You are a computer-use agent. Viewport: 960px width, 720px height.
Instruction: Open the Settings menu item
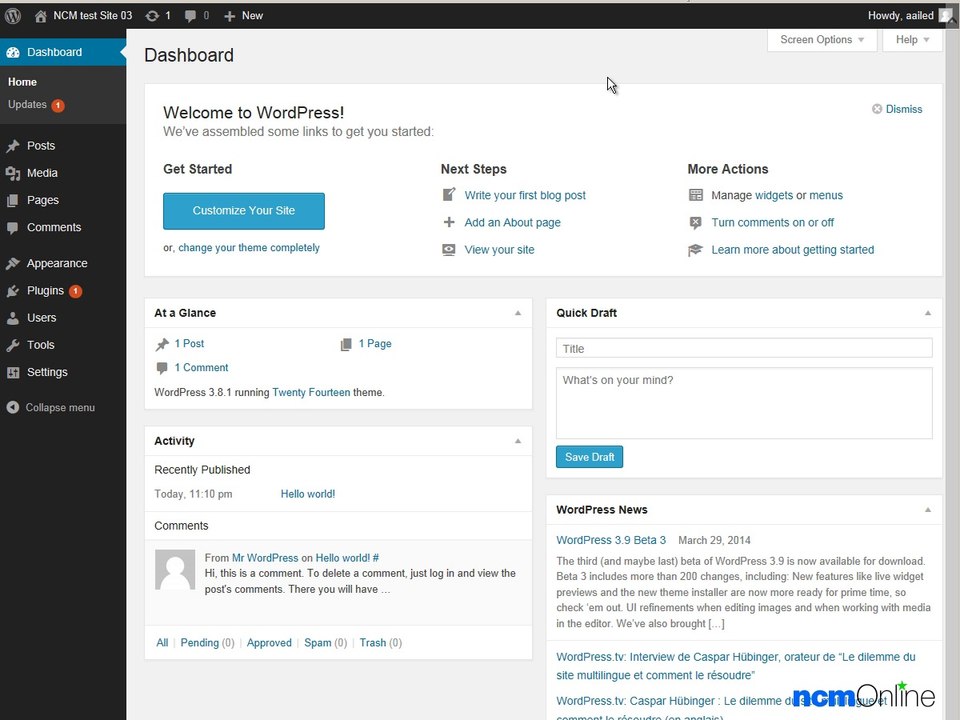47,372
